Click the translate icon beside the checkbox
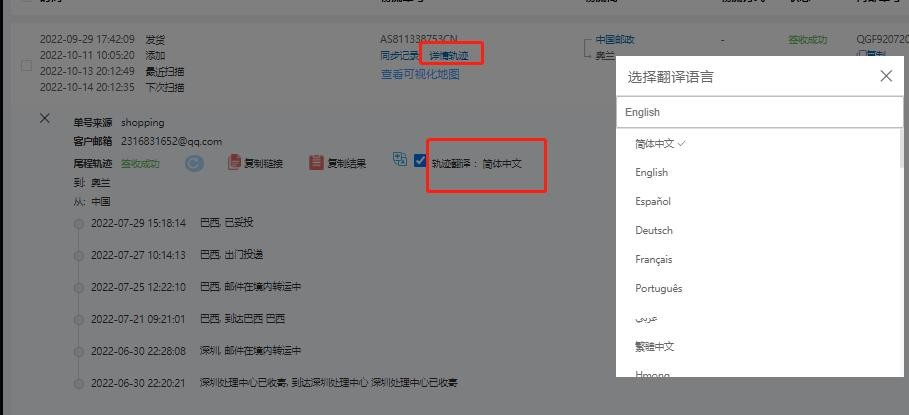Image resolution: width=909 pixels, height=415 pixels. point(400,160)
